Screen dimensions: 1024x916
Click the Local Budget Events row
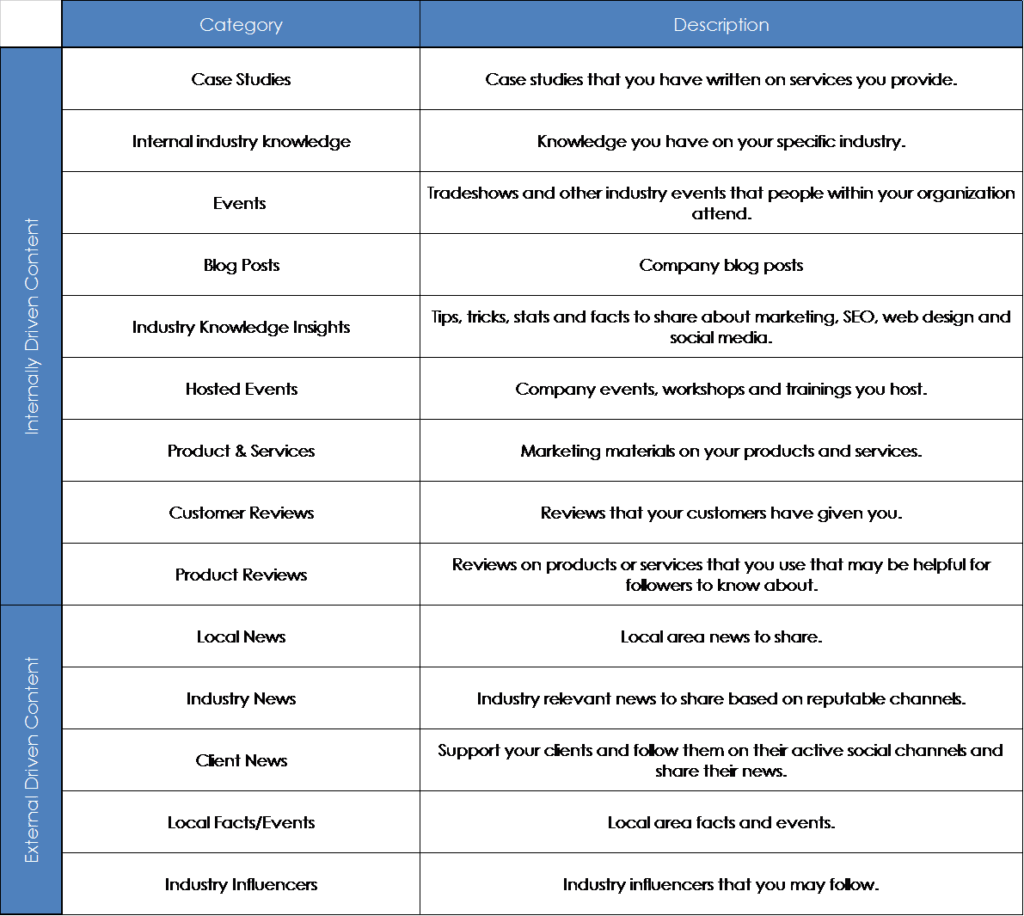[x=240, y=823]
